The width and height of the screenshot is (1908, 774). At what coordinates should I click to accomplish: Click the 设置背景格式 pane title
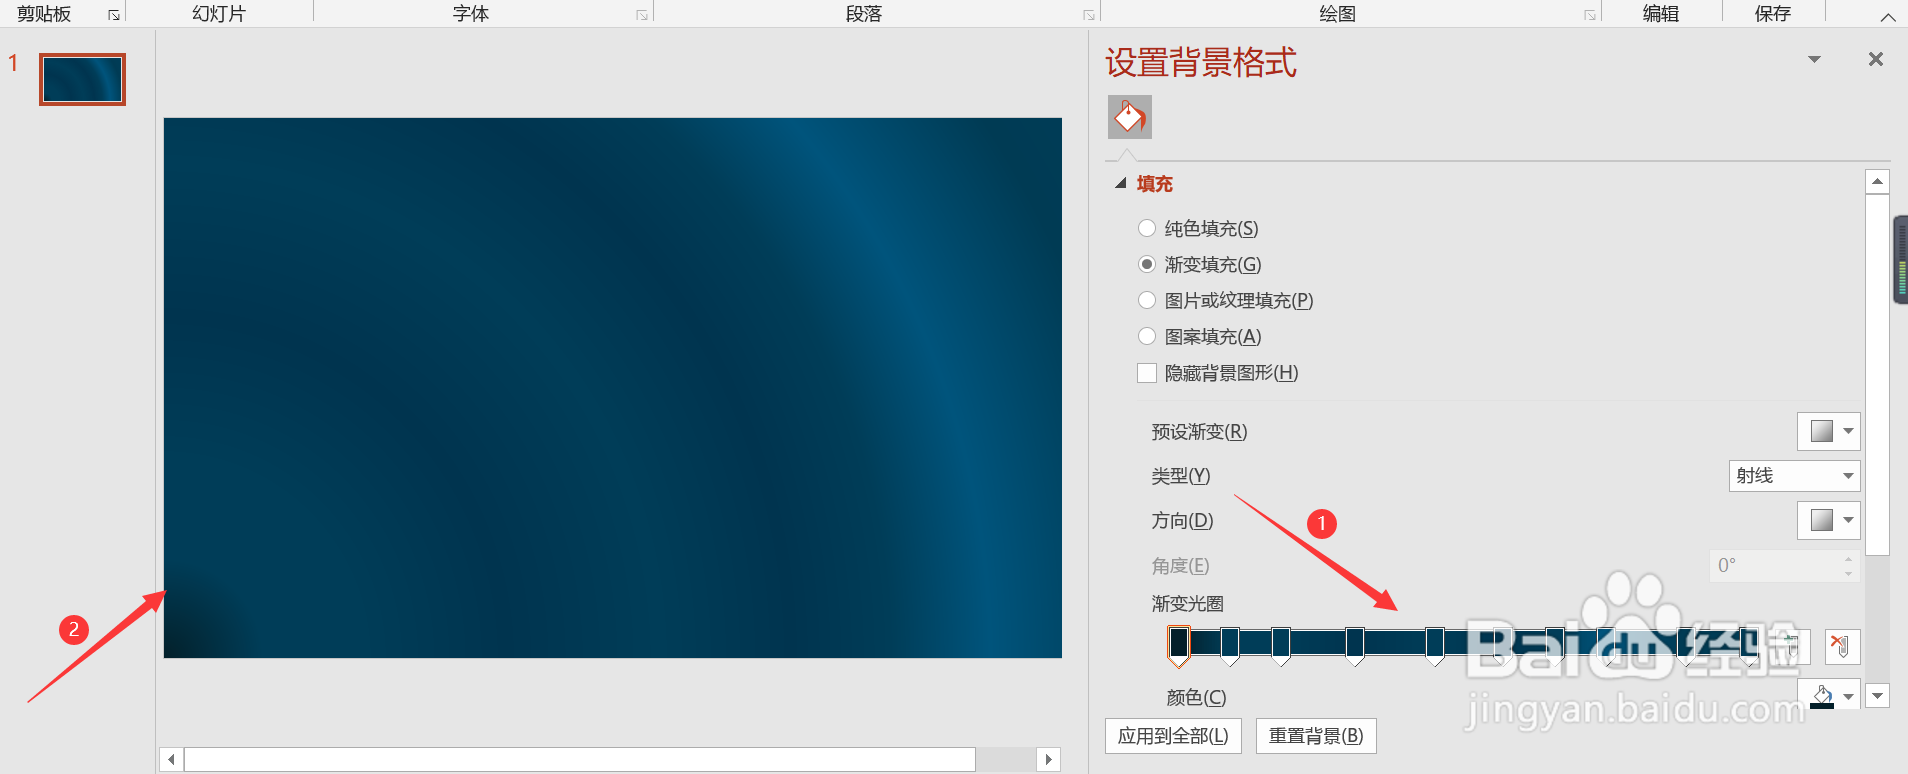1201,62
